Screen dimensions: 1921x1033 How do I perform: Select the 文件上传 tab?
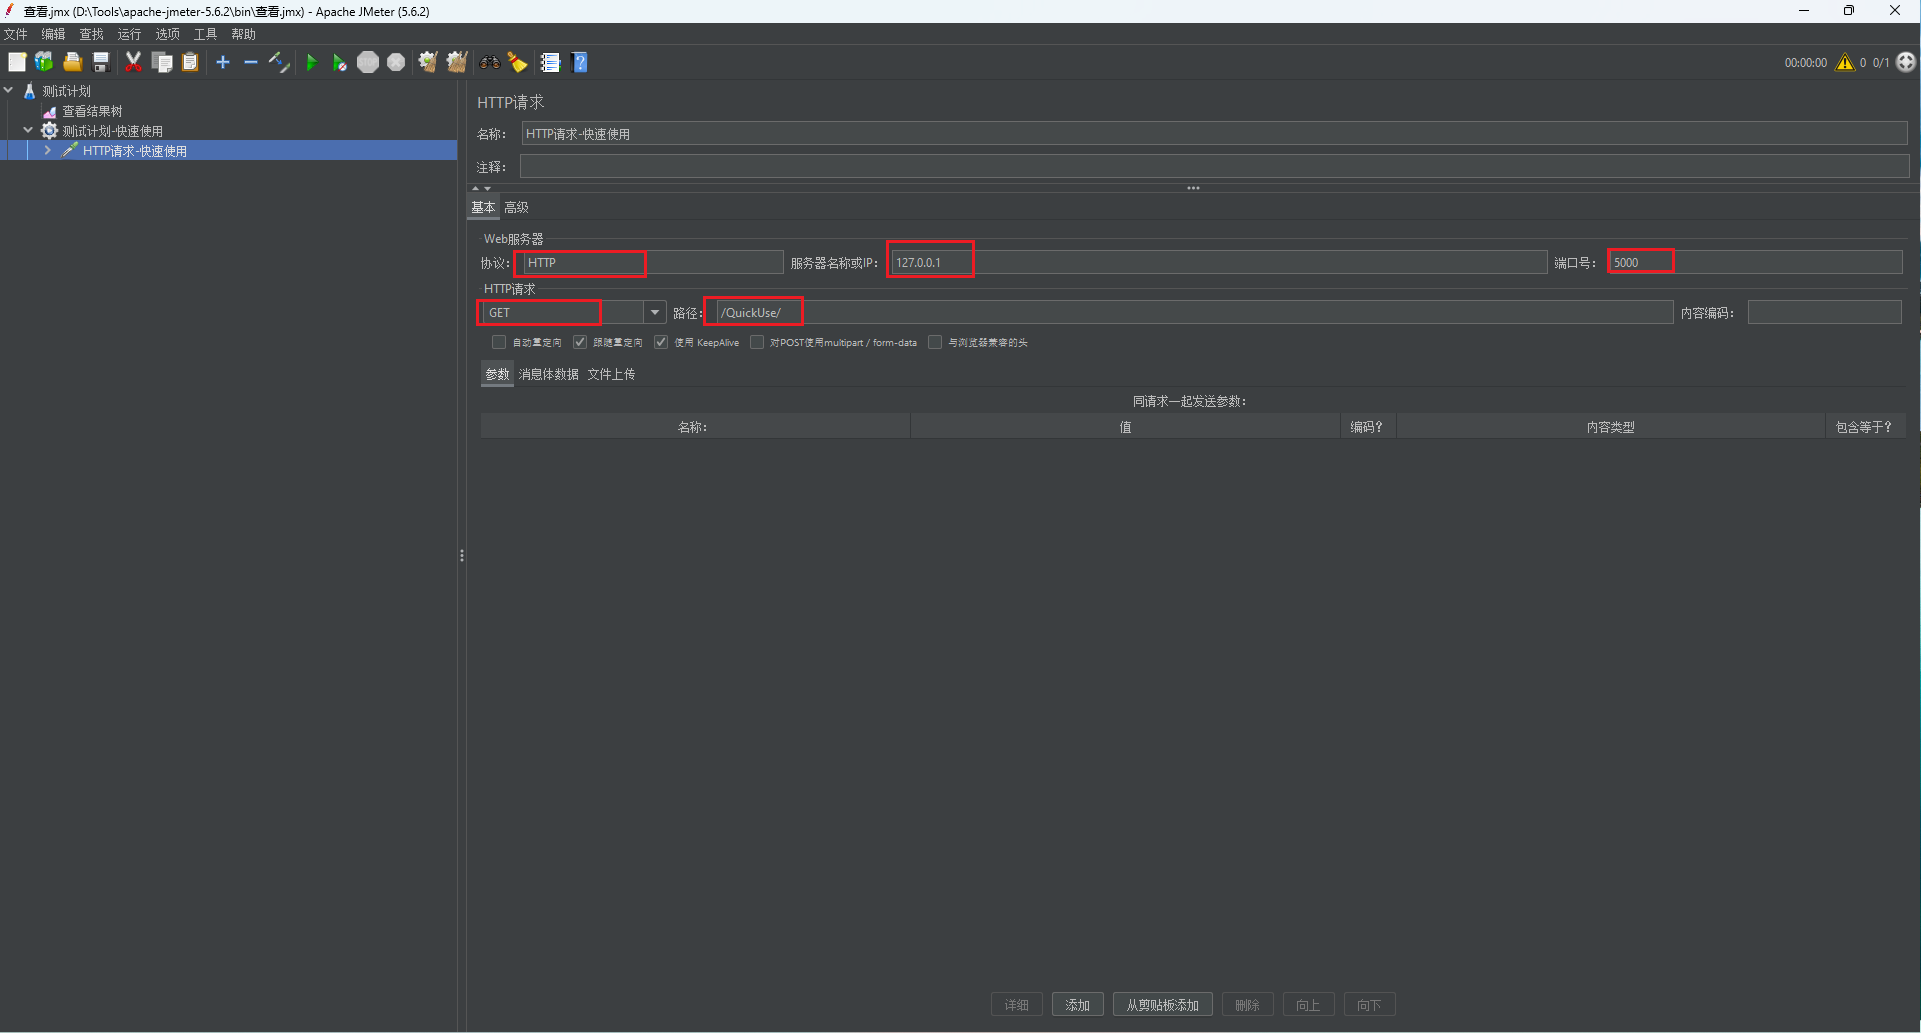(x=611, y=374)
